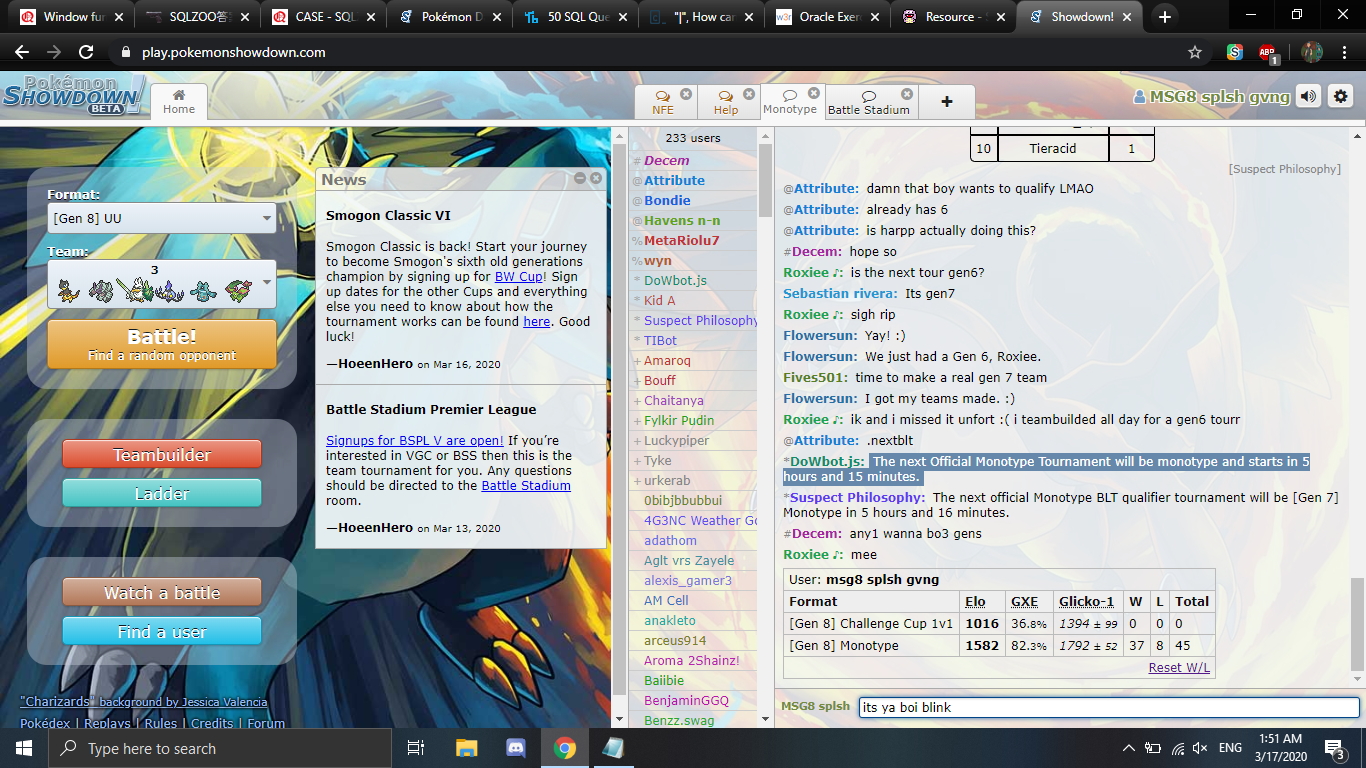Screen dimensions: 1366x768
Task: Click Find a user
Action: 162,631
